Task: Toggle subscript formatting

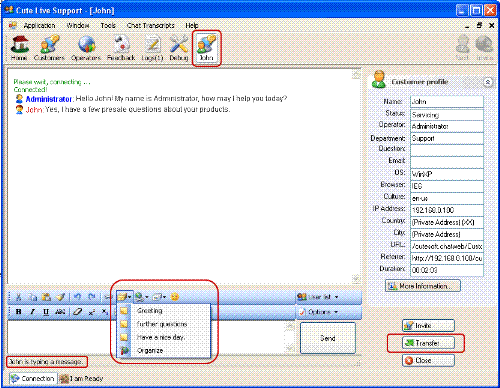Action: pos(105,312)
